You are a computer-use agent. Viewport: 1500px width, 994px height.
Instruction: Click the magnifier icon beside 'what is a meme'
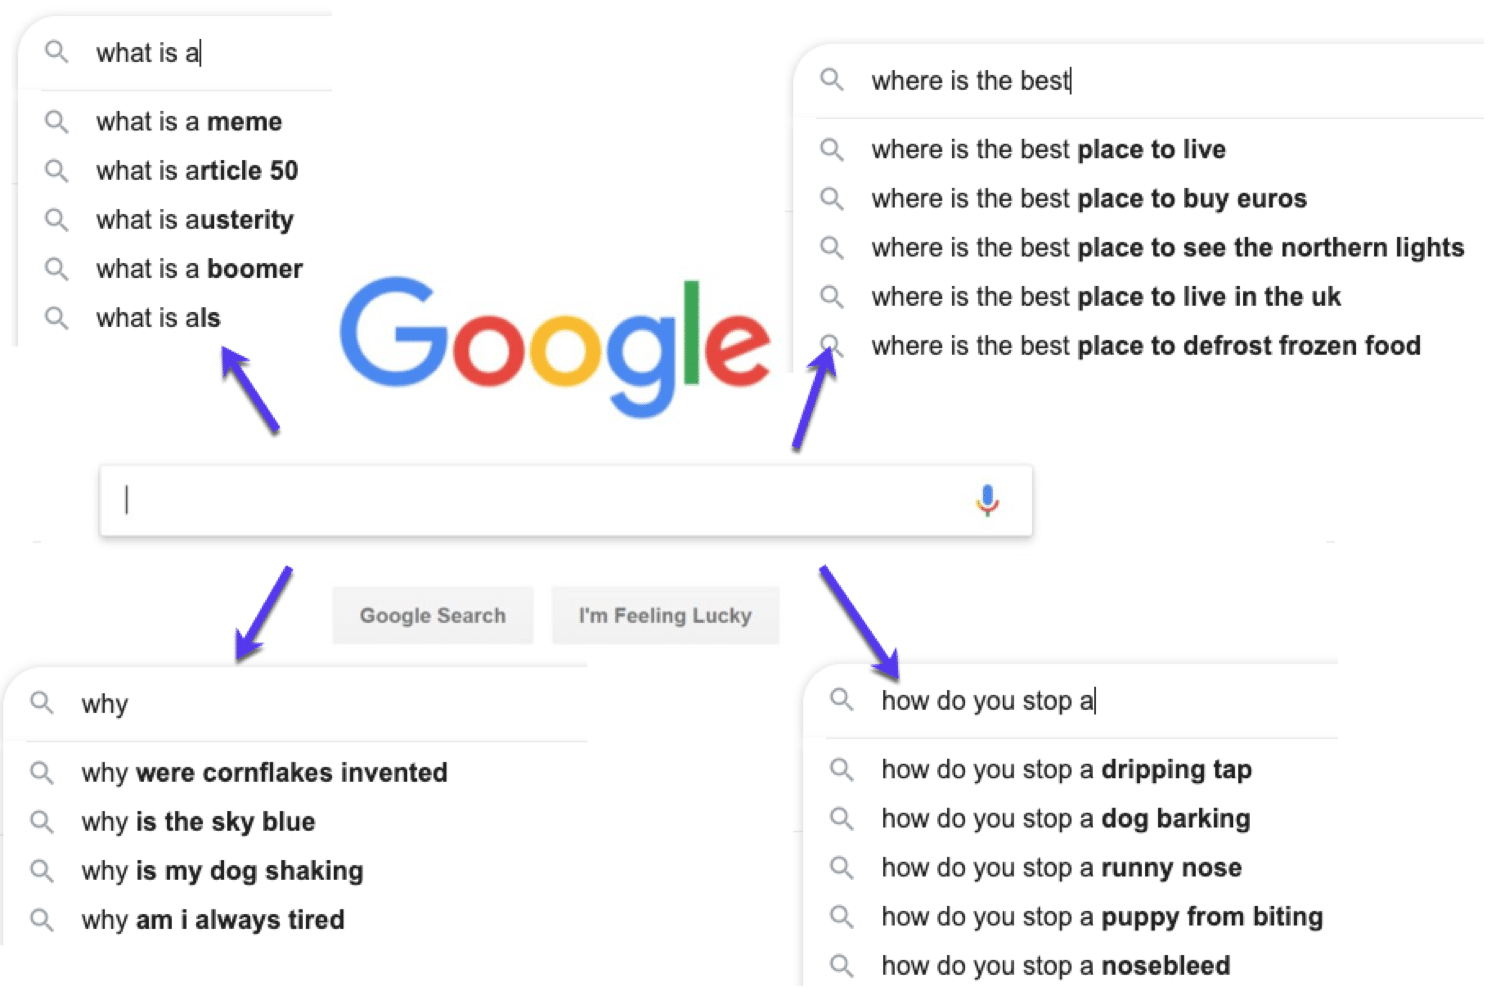click(x=56, y=121)
